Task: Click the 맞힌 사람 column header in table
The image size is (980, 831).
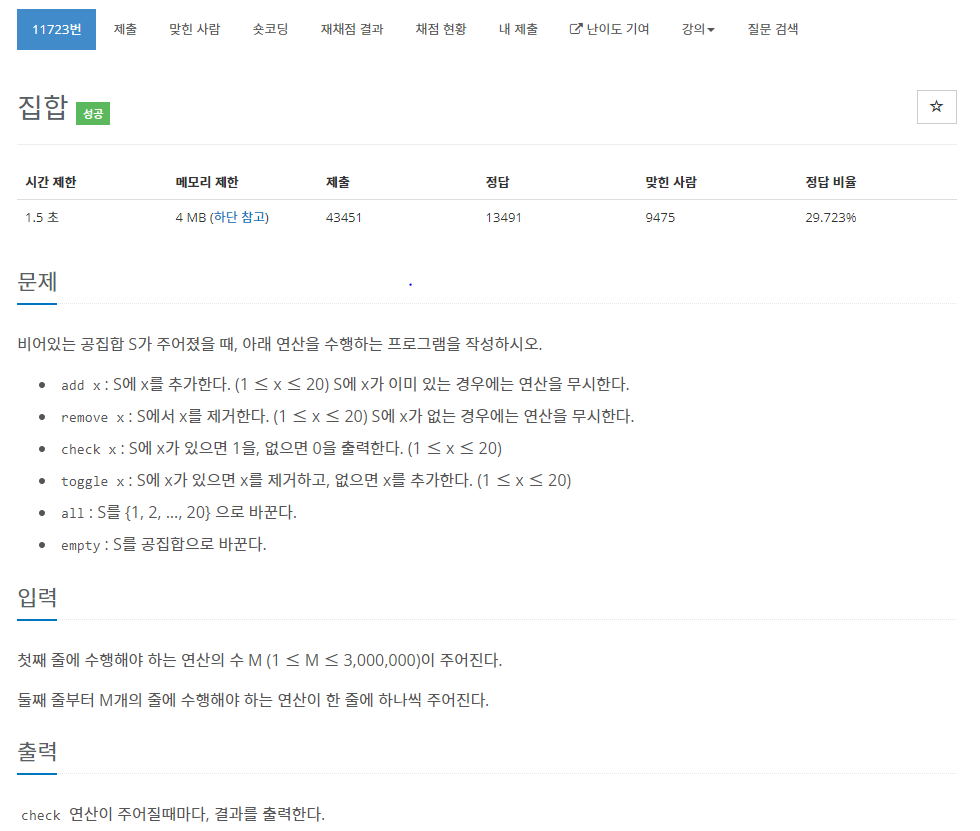Action: click(671, 182)
